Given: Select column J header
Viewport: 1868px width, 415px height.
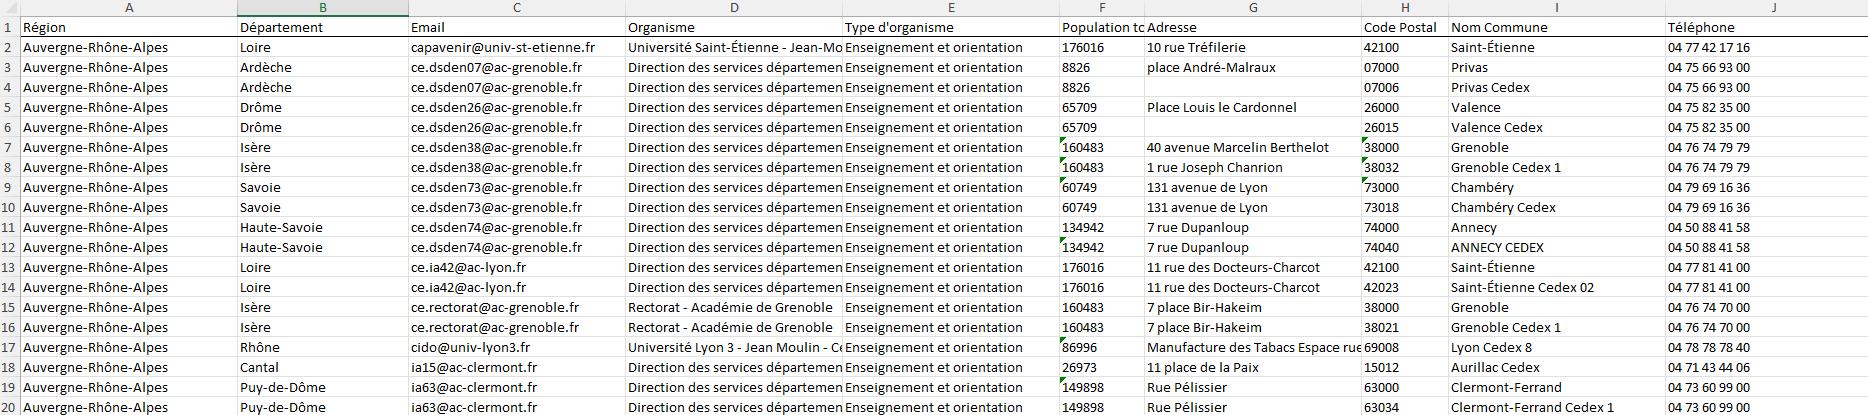Looking at the screenshot, I should [1774, 8].
